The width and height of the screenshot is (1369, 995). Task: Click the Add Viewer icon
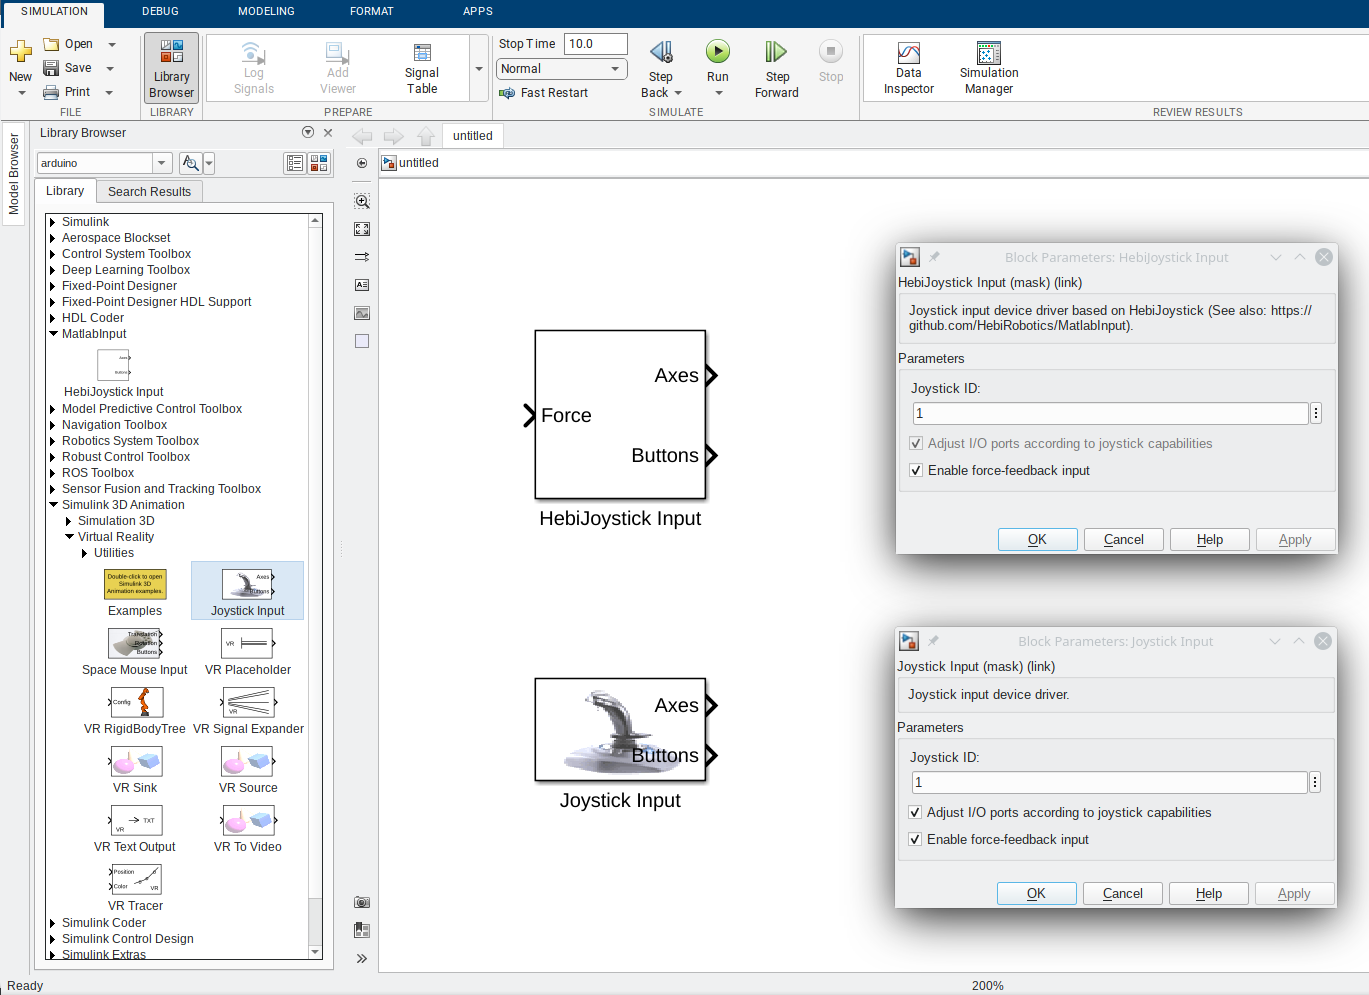click(x=338, y=53)
